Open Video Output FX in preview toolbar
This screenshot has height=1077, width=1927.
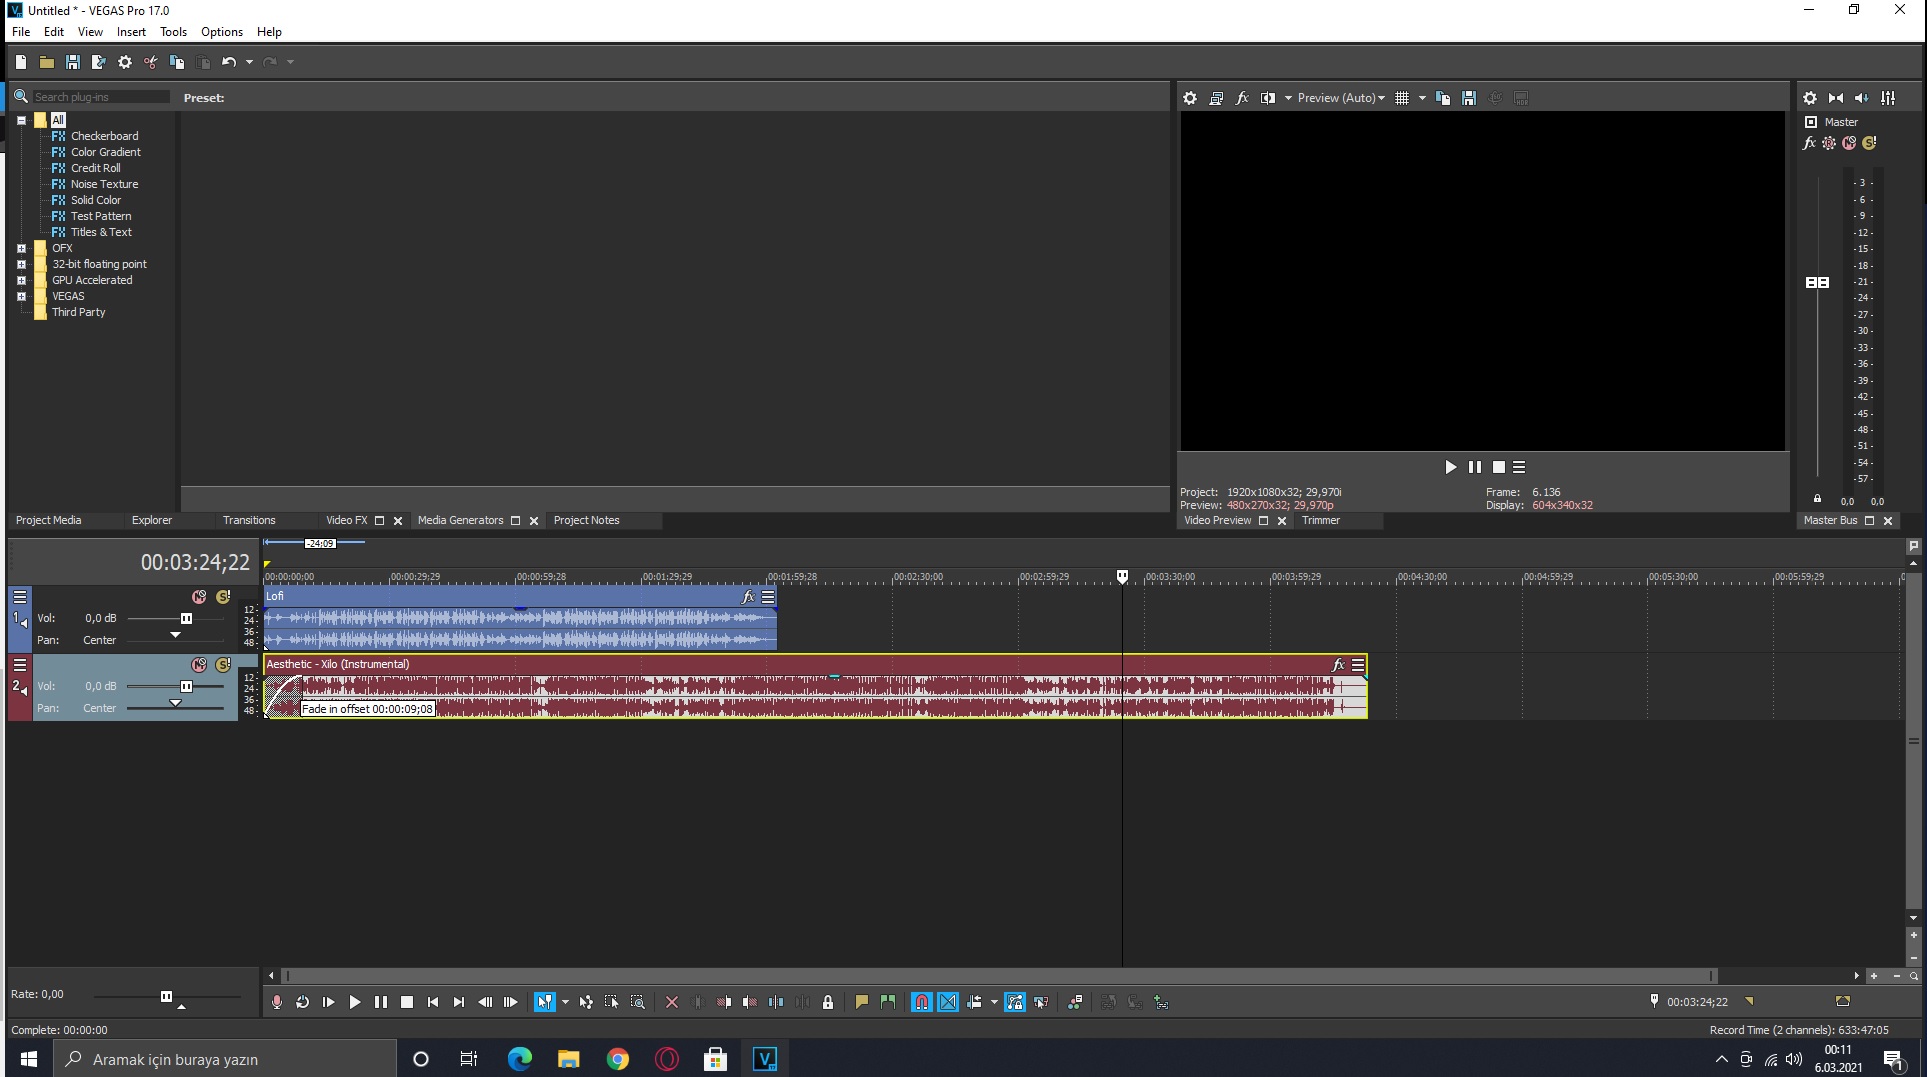(x=1242, y=98)
